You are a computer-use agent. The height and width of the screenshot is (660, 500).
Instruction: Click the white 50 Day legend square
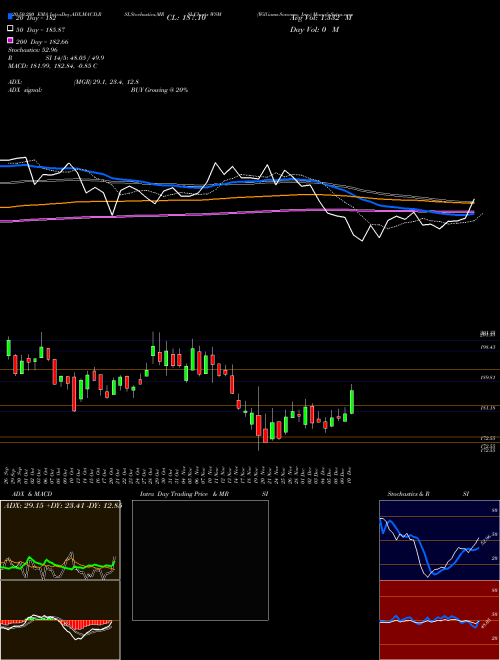[x=10, y=29]
